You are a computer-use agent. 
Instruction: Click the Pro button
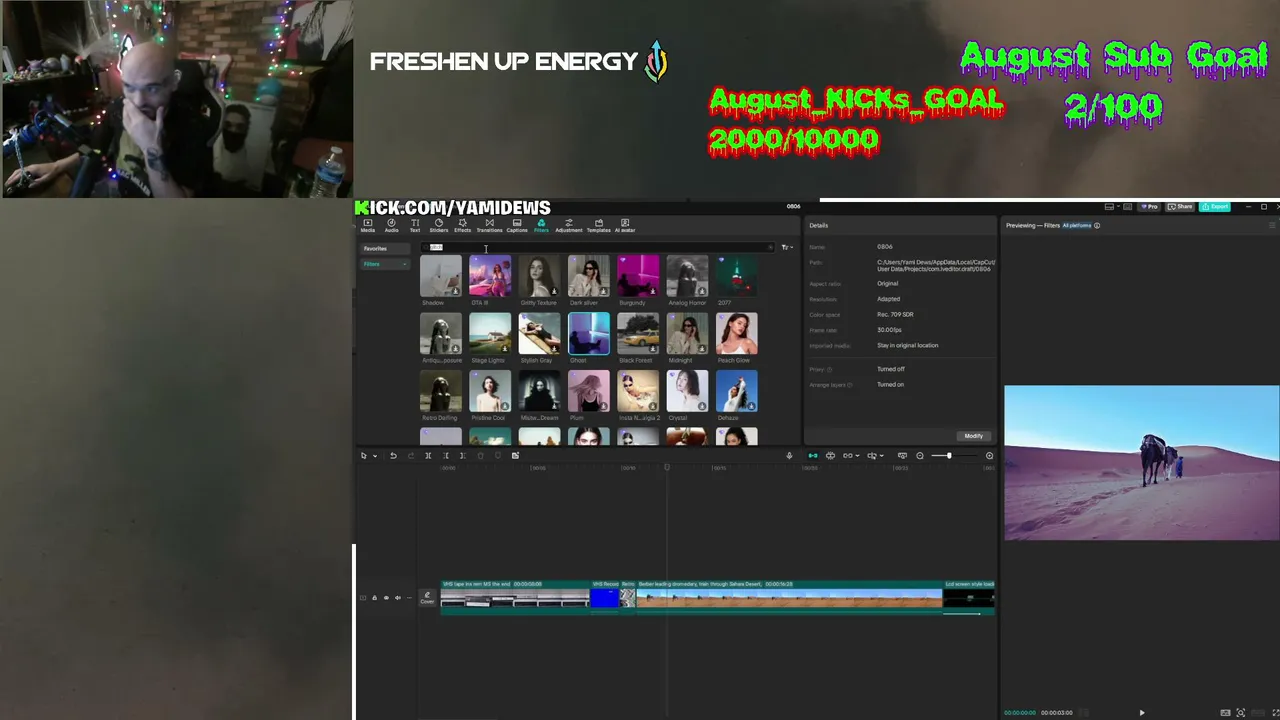1150,207
